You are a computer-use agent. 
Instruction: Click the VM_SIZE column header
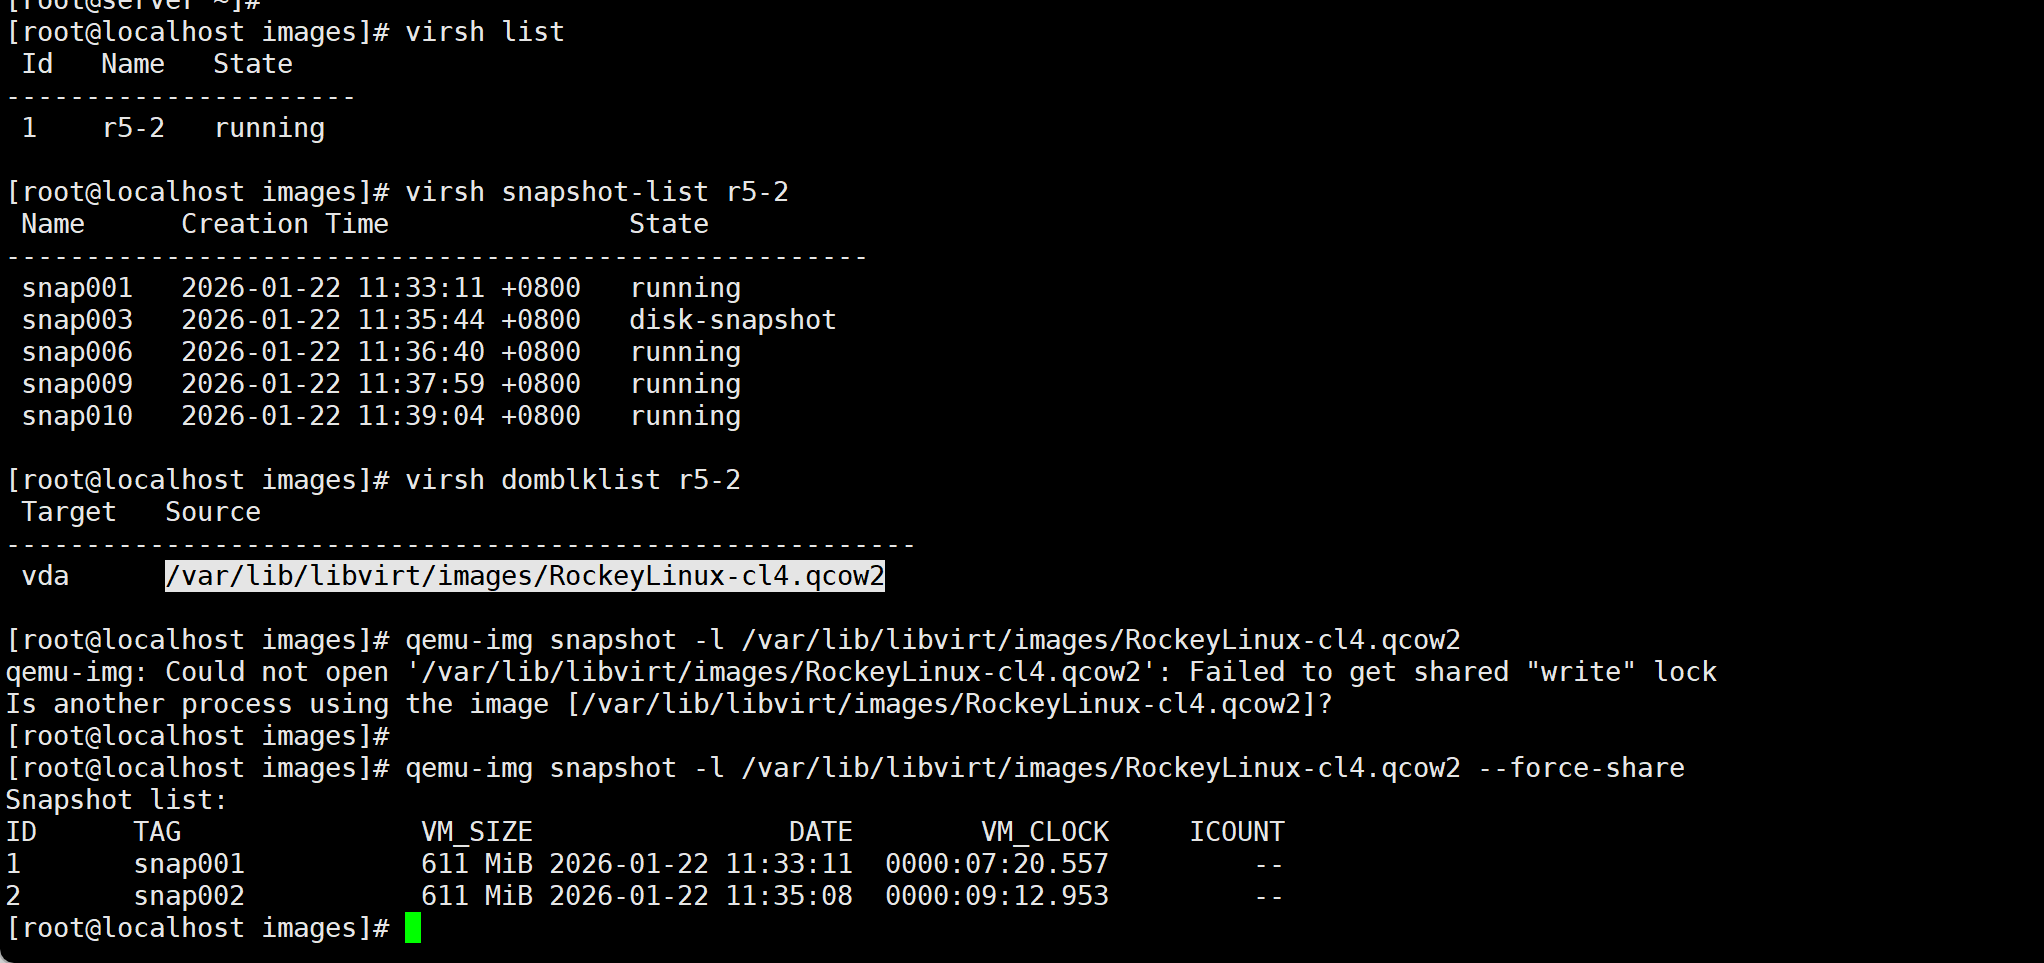pos(477,832)
